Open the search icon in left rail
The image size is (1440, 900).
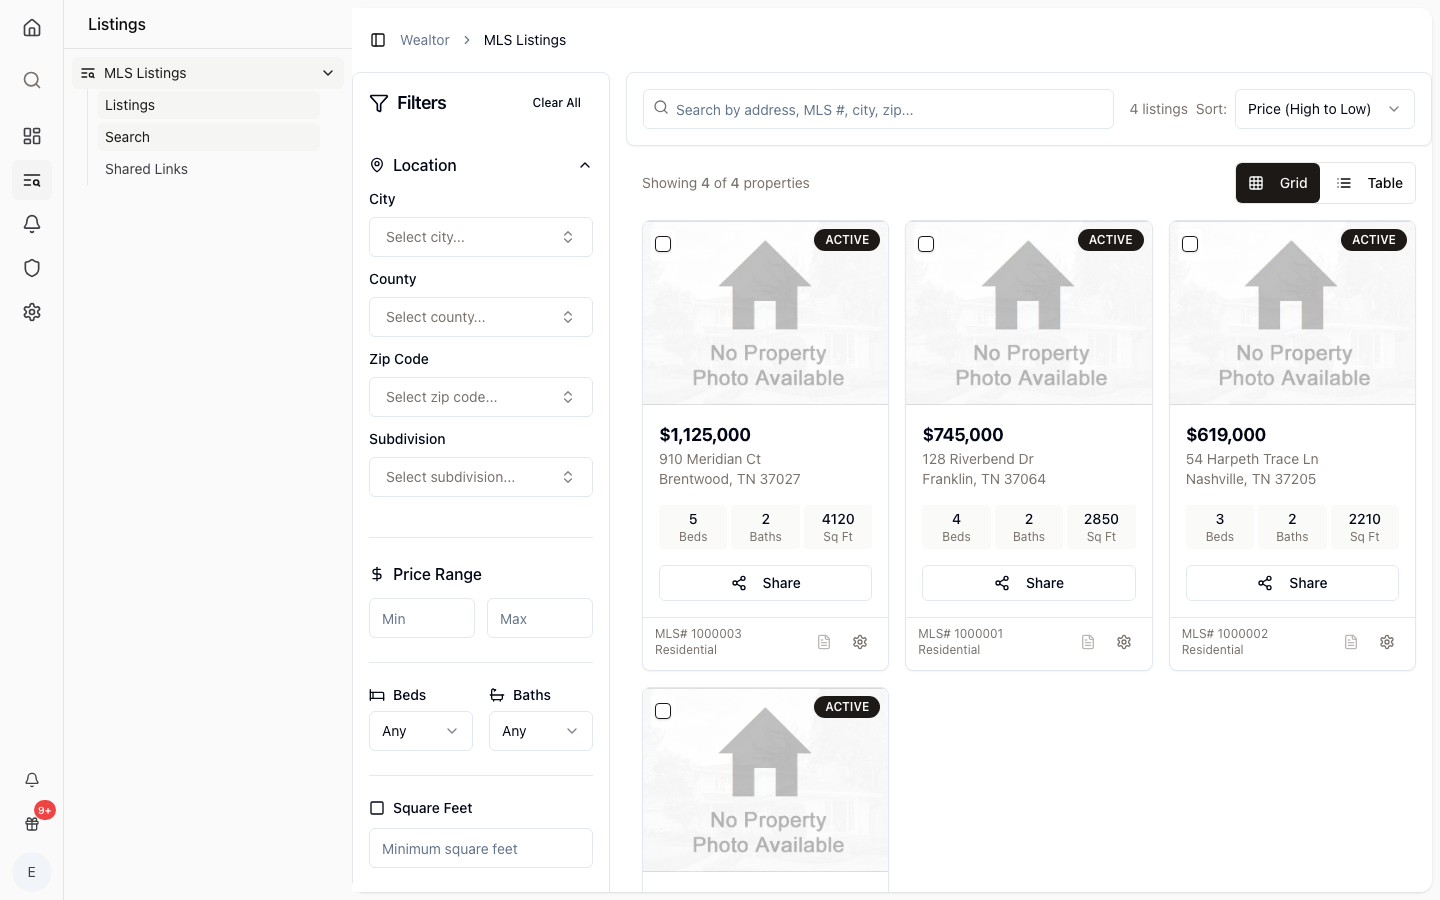(32, 80)
